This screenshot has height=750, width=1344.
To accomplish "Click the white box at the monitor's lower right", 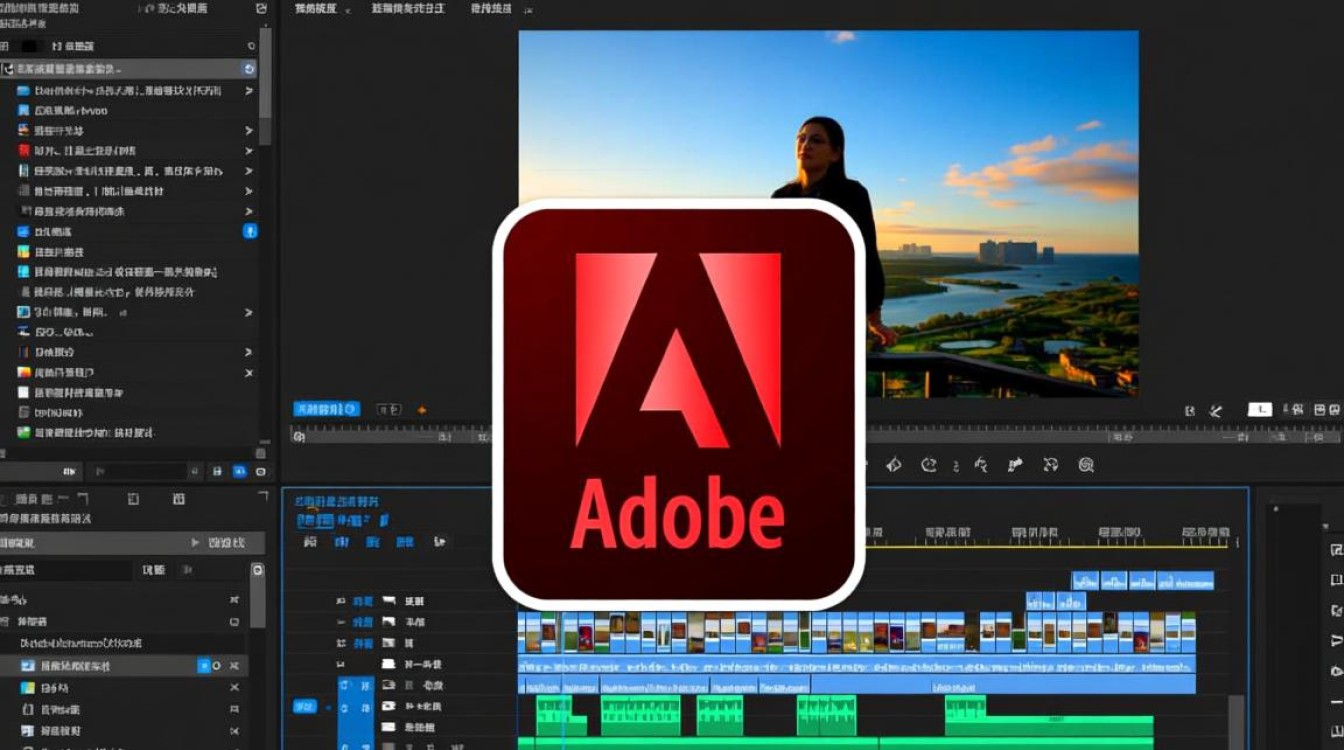I will click(x=1260, y=409).
